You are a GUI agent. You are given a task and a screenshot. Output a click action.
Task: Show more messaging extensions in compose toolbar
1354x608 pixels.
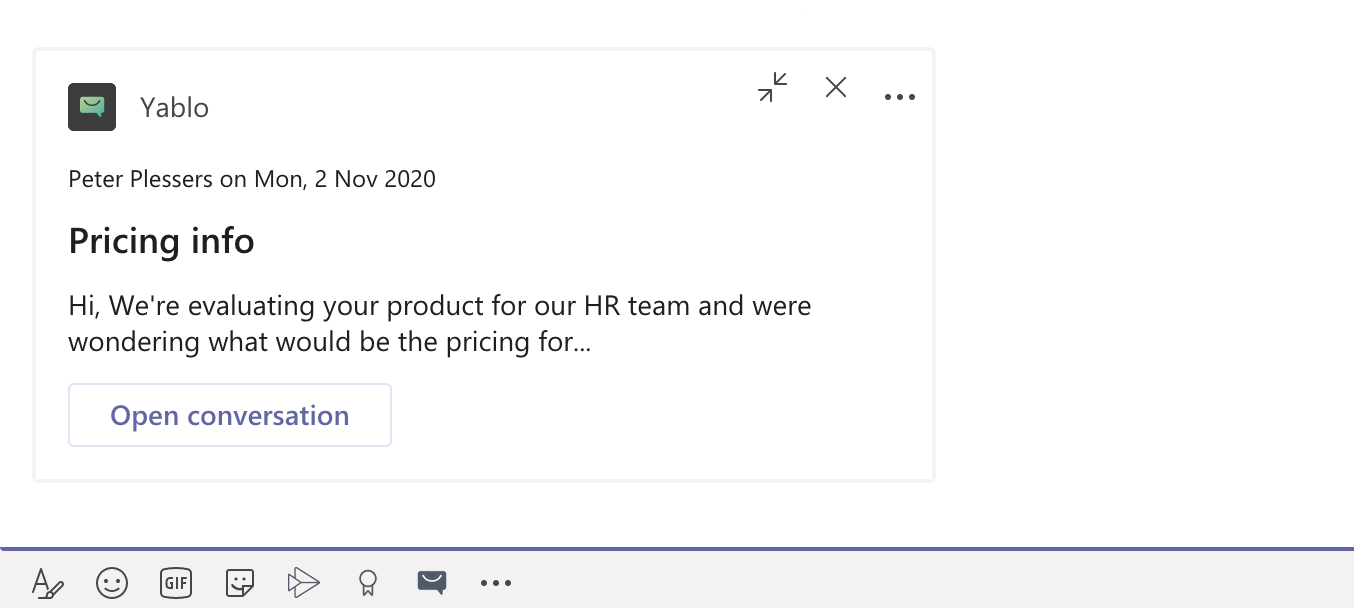point(496,582)
